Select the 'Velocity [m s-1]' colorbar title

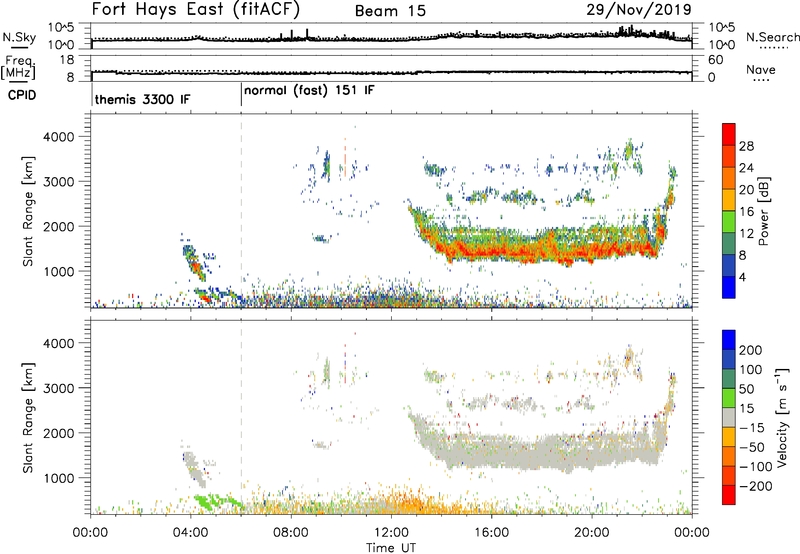coord(782,417)
